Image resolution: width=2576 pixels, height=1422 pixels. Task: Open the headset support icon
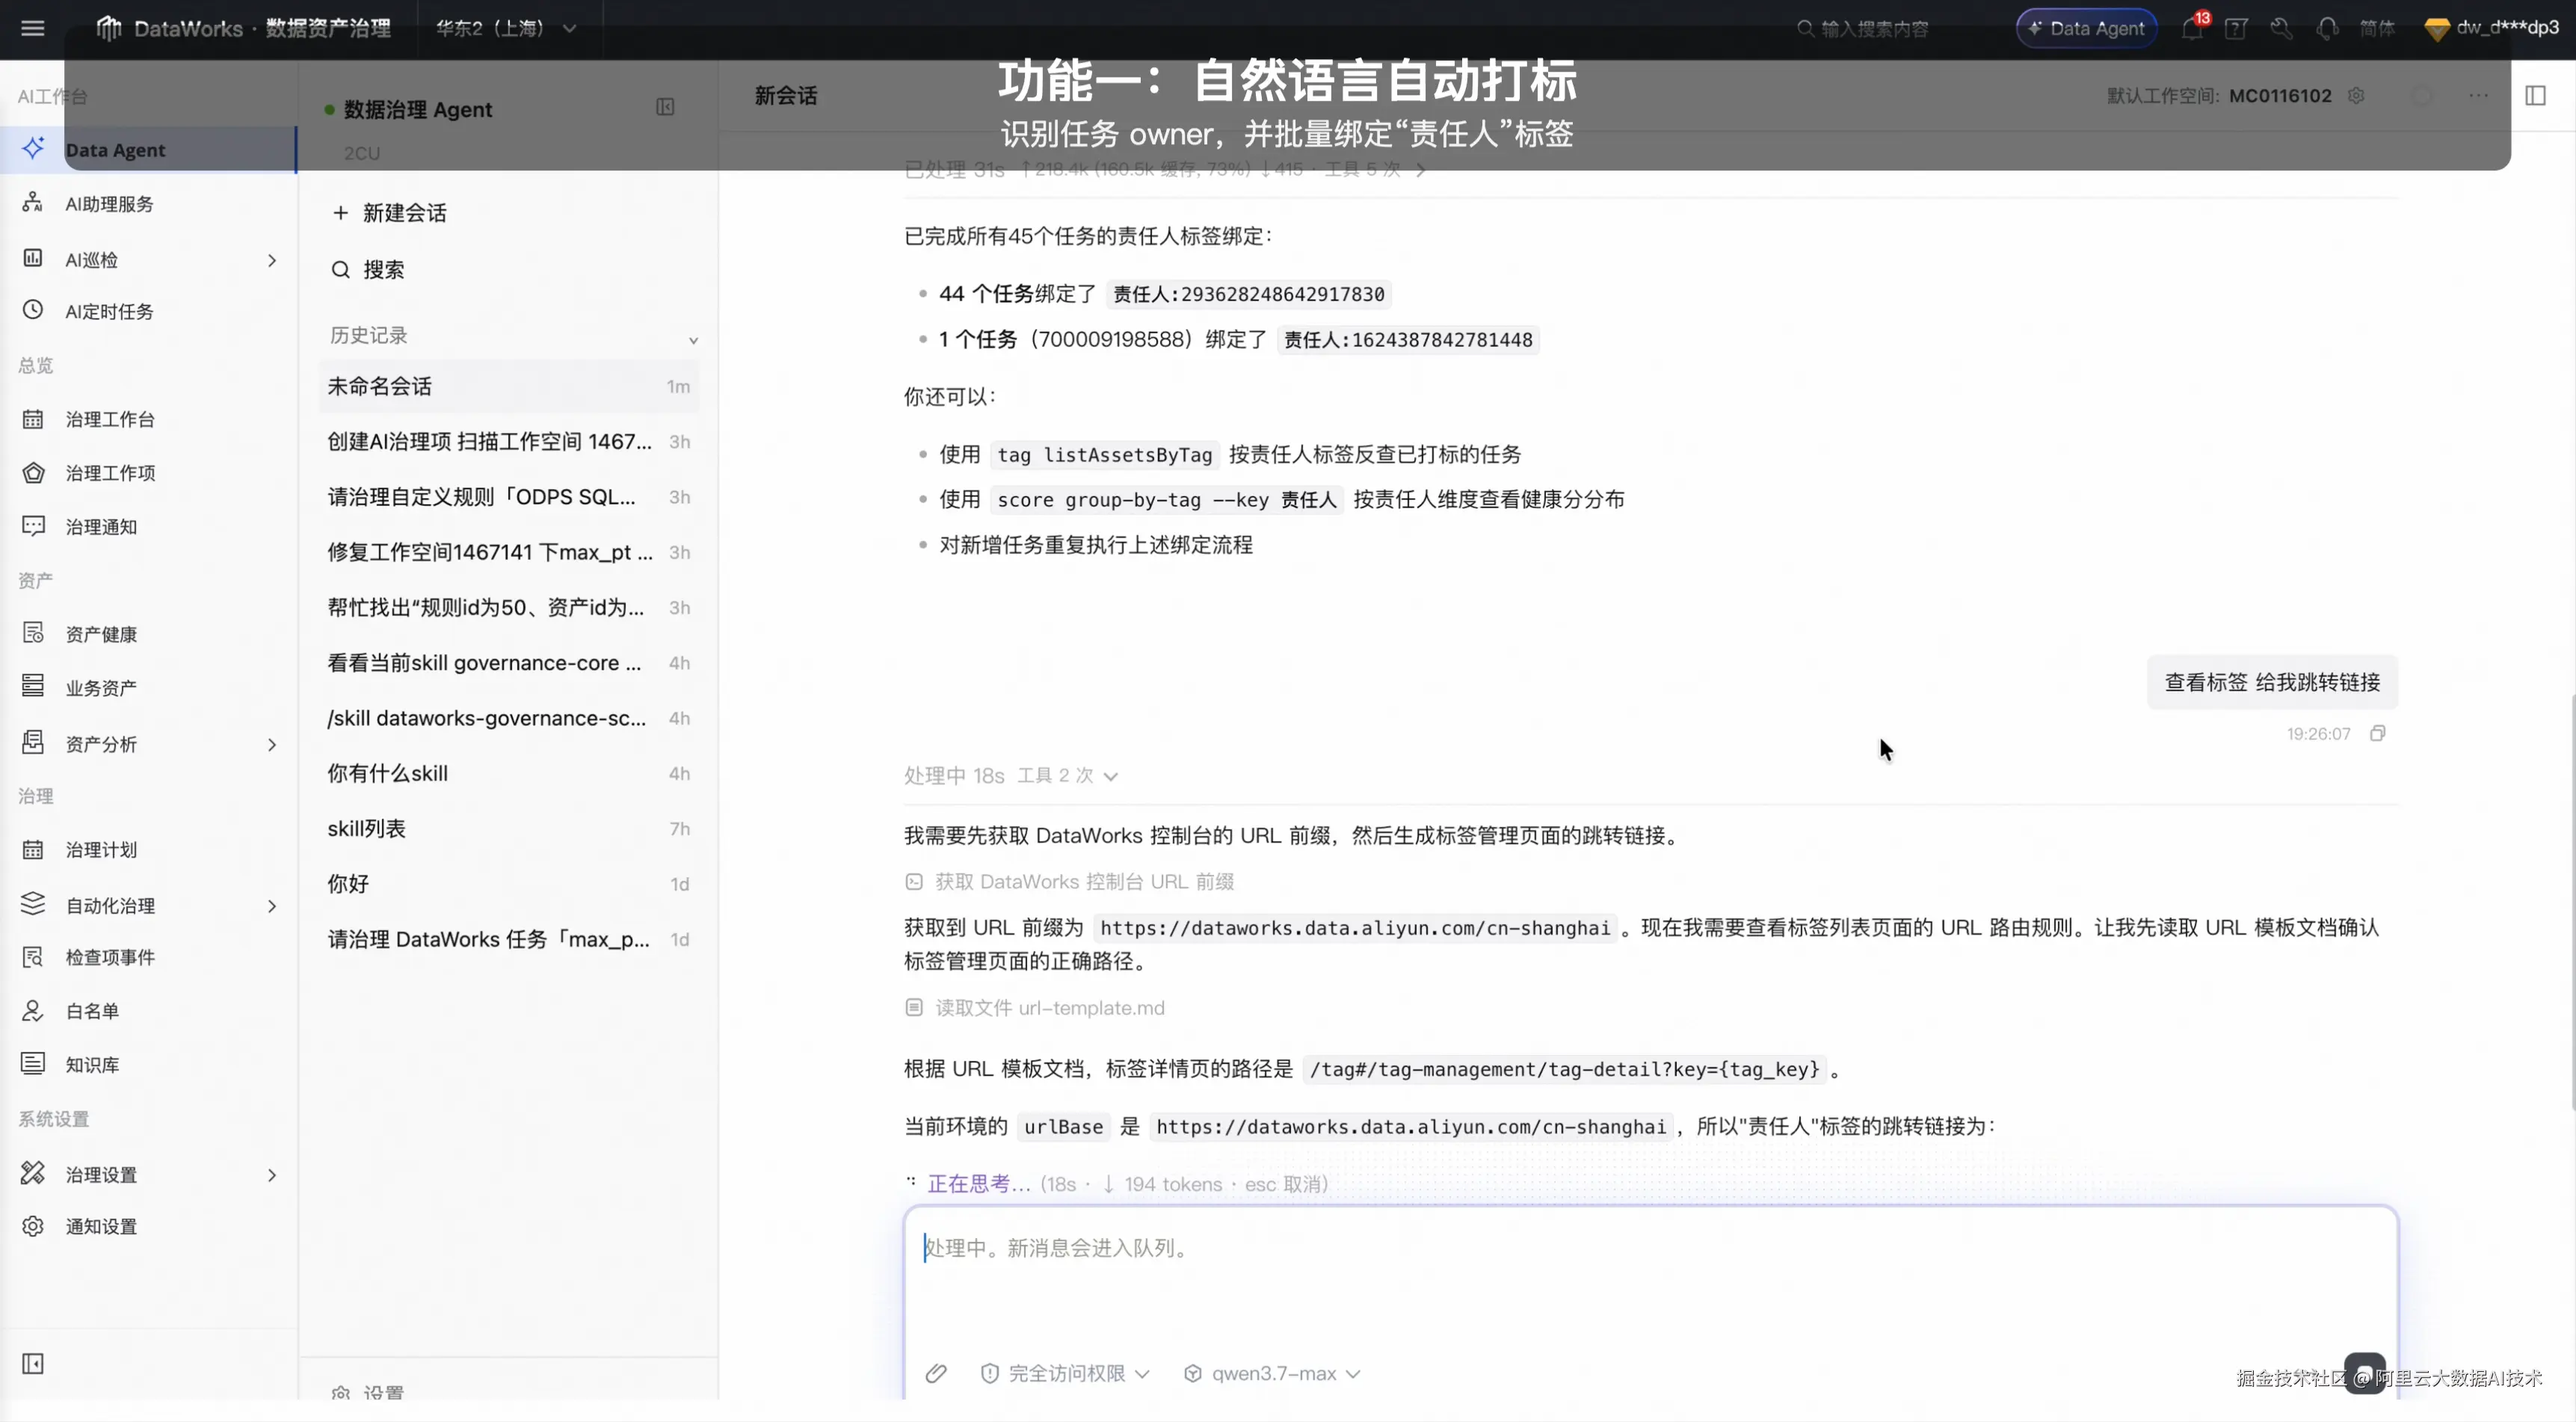coord(2327,28)
